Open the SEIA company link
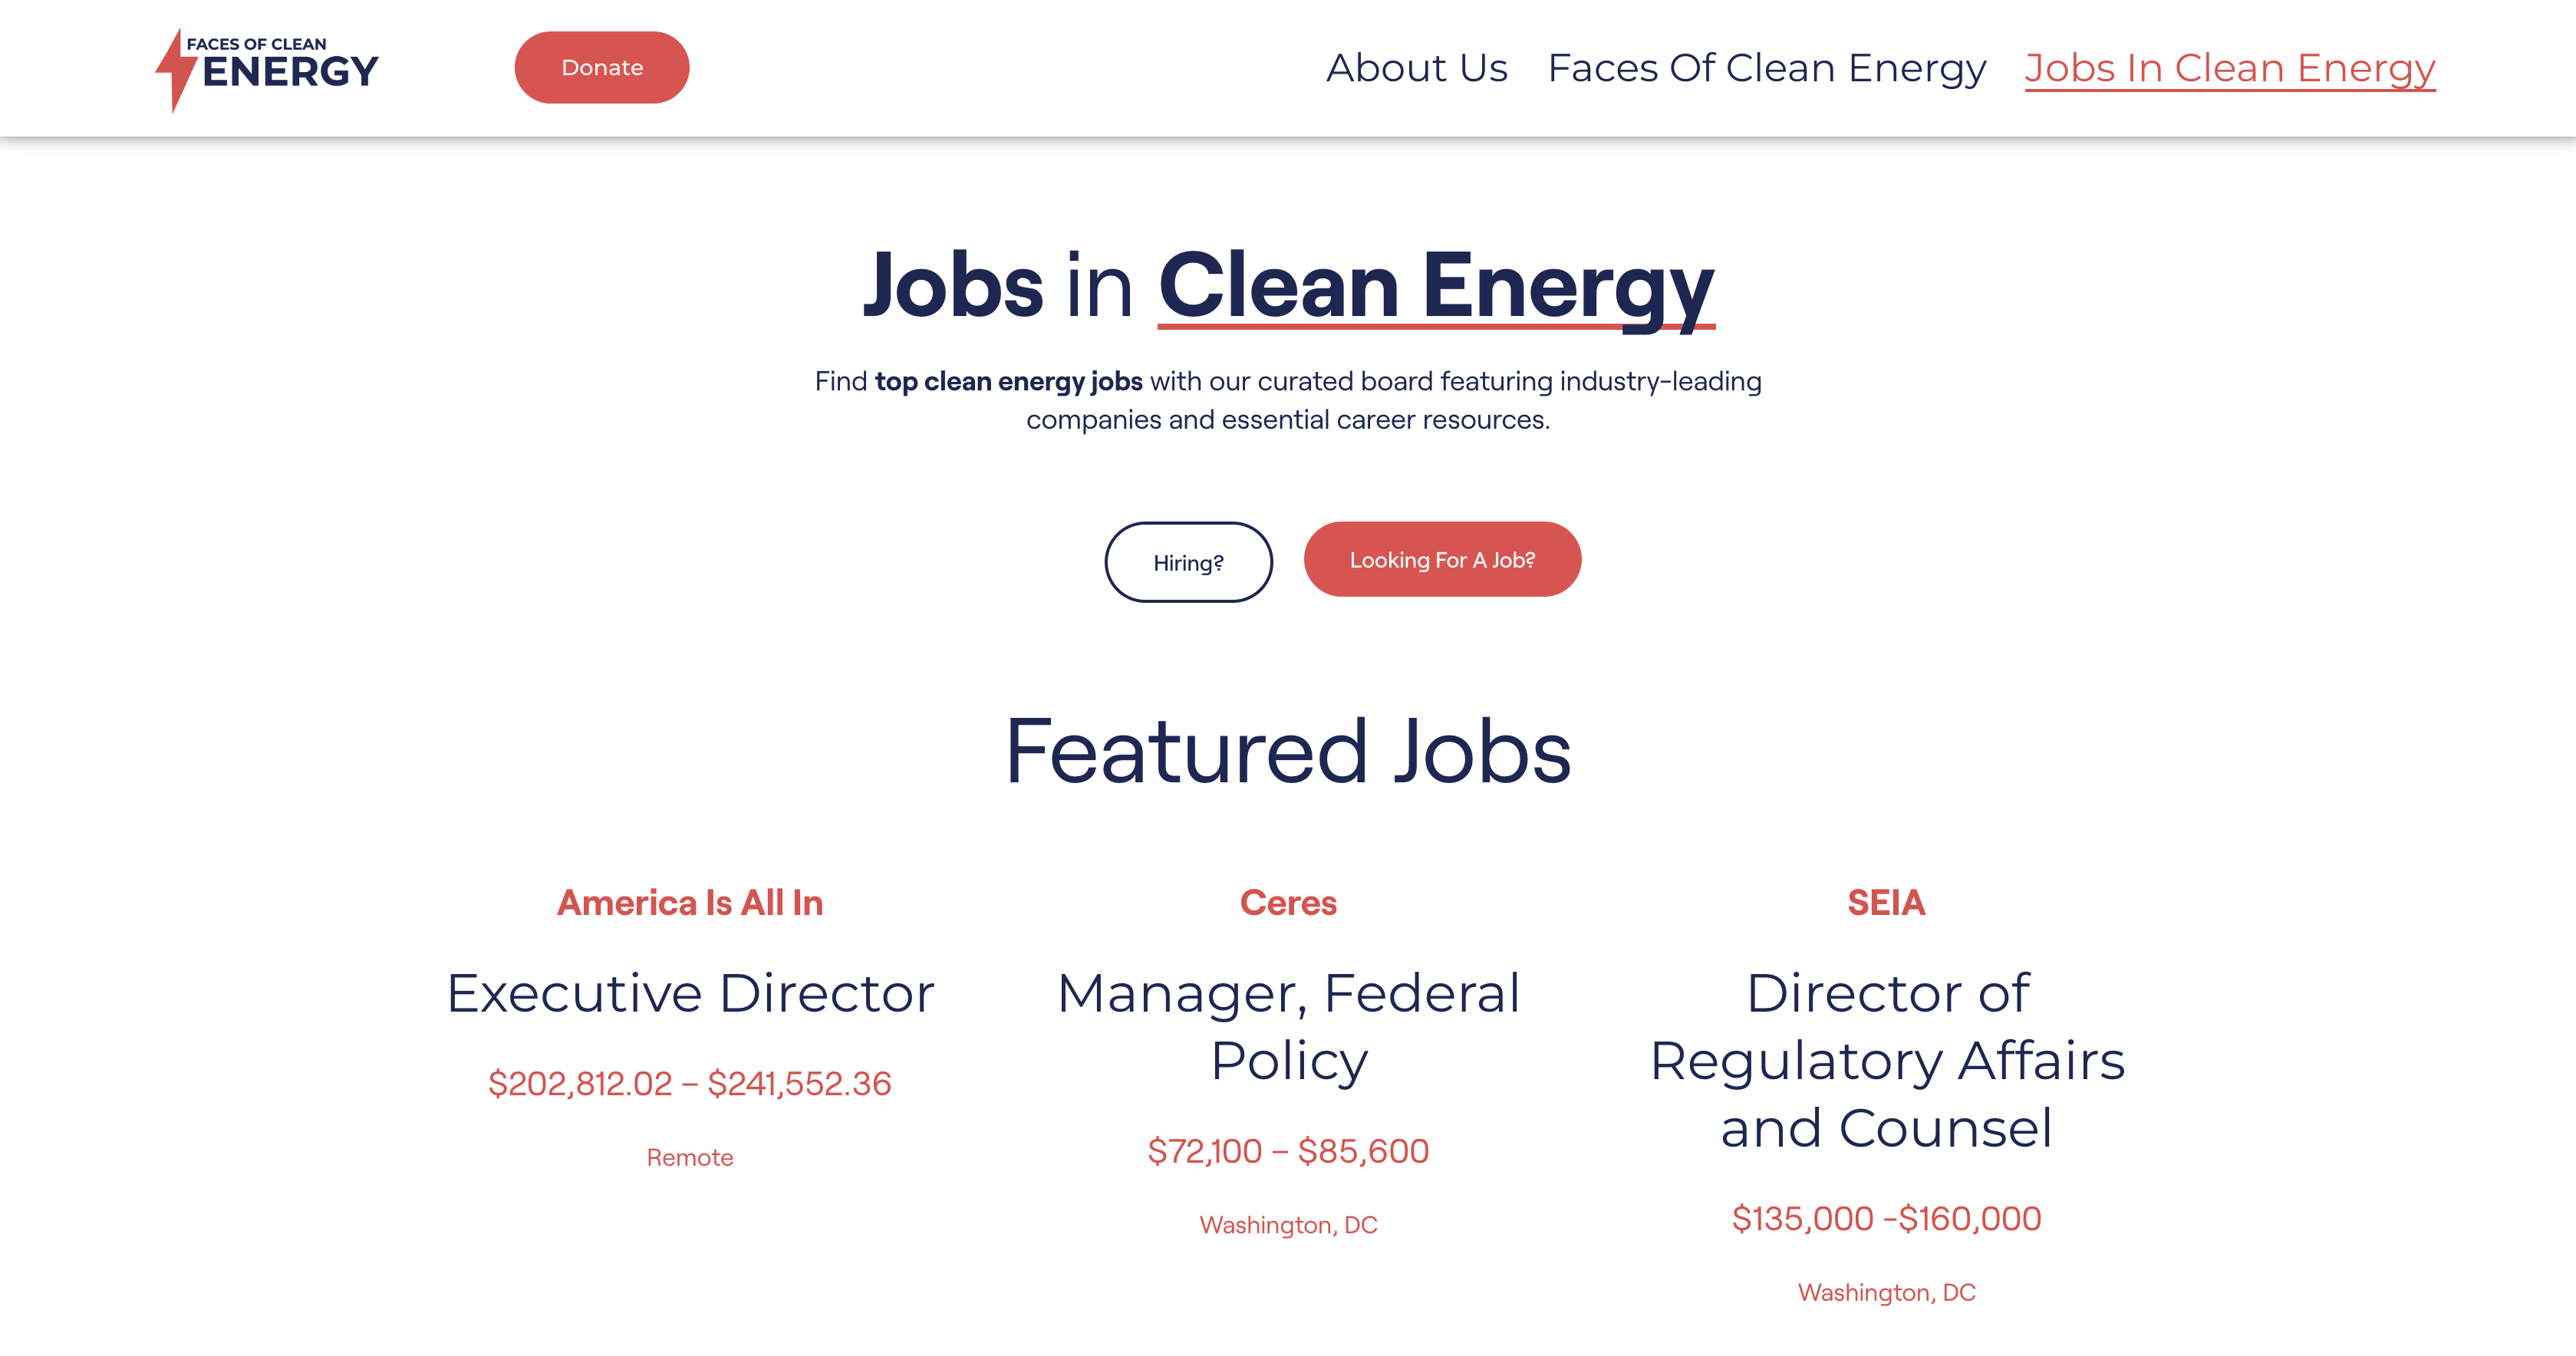The height and width of the screenshot is (1356, 2576). tap(1886, 901)
